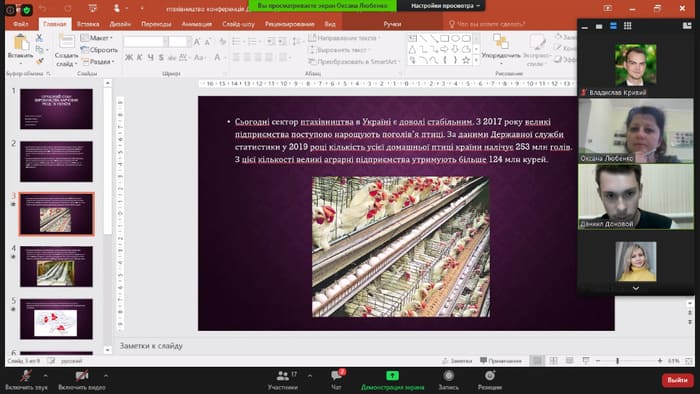Open the font size combo box
The image size is (700, 394).
point(180,41)
